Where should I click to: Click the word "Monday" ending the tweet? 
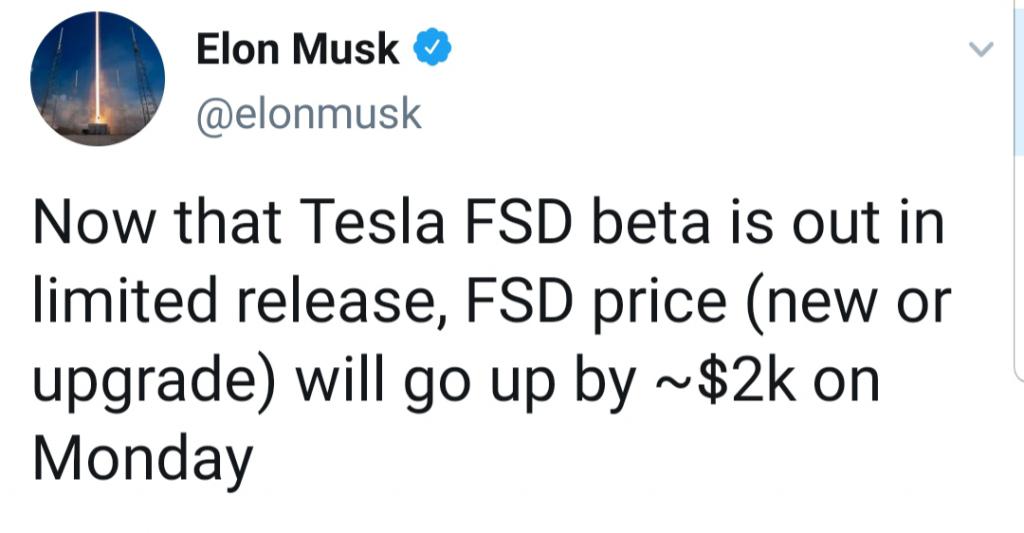pos(142,460)
